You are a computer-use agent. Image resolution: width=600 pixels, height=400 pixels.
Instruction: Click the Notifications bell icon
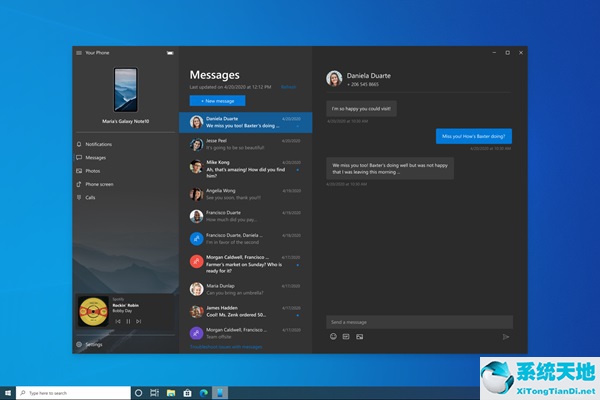[79, 144]
